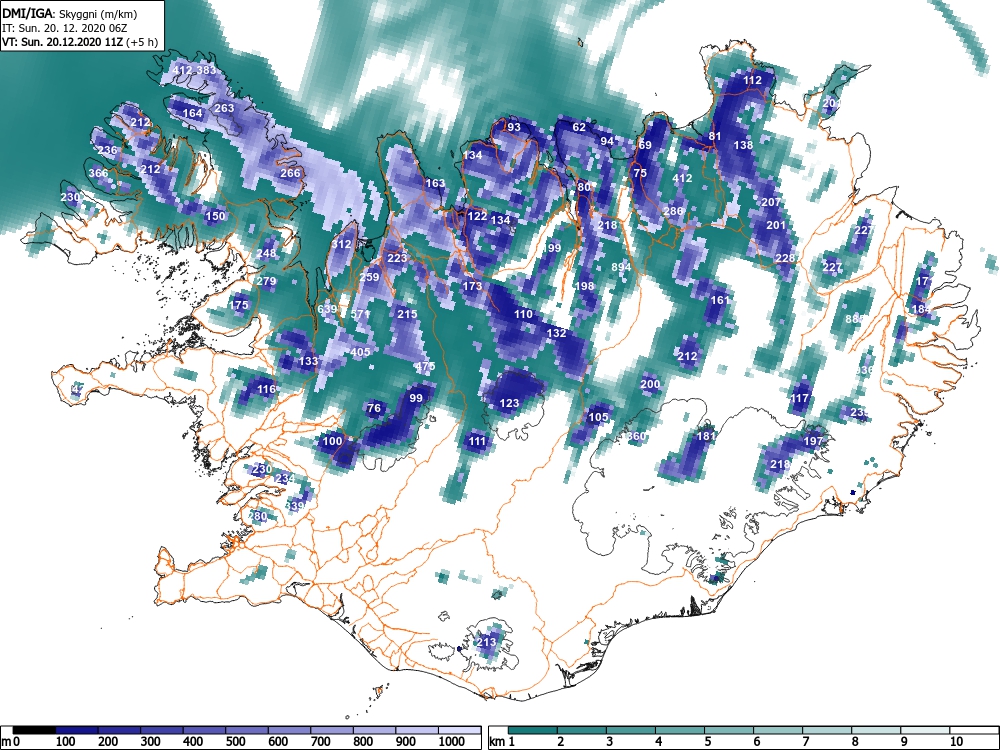Click the 400 label on the metre legend
This screenshot has width=1000, height=750.
[x=193, y=741]
